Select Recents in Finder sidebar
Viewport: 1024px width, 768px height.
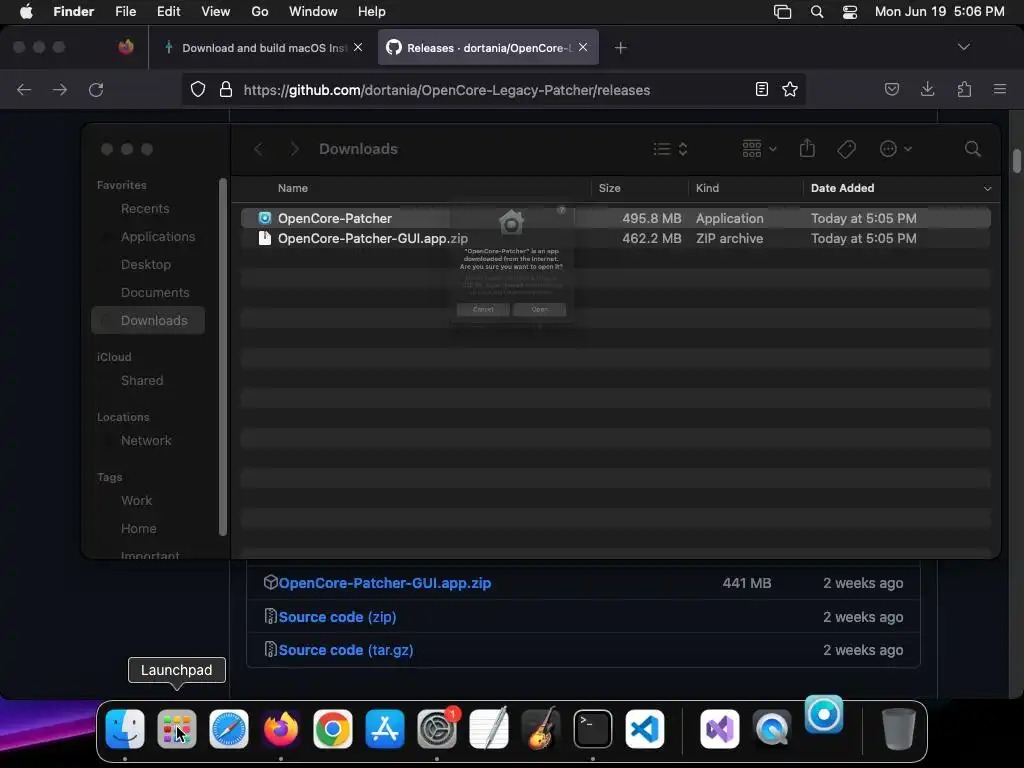pyautogui.click(x=145, y=208)
